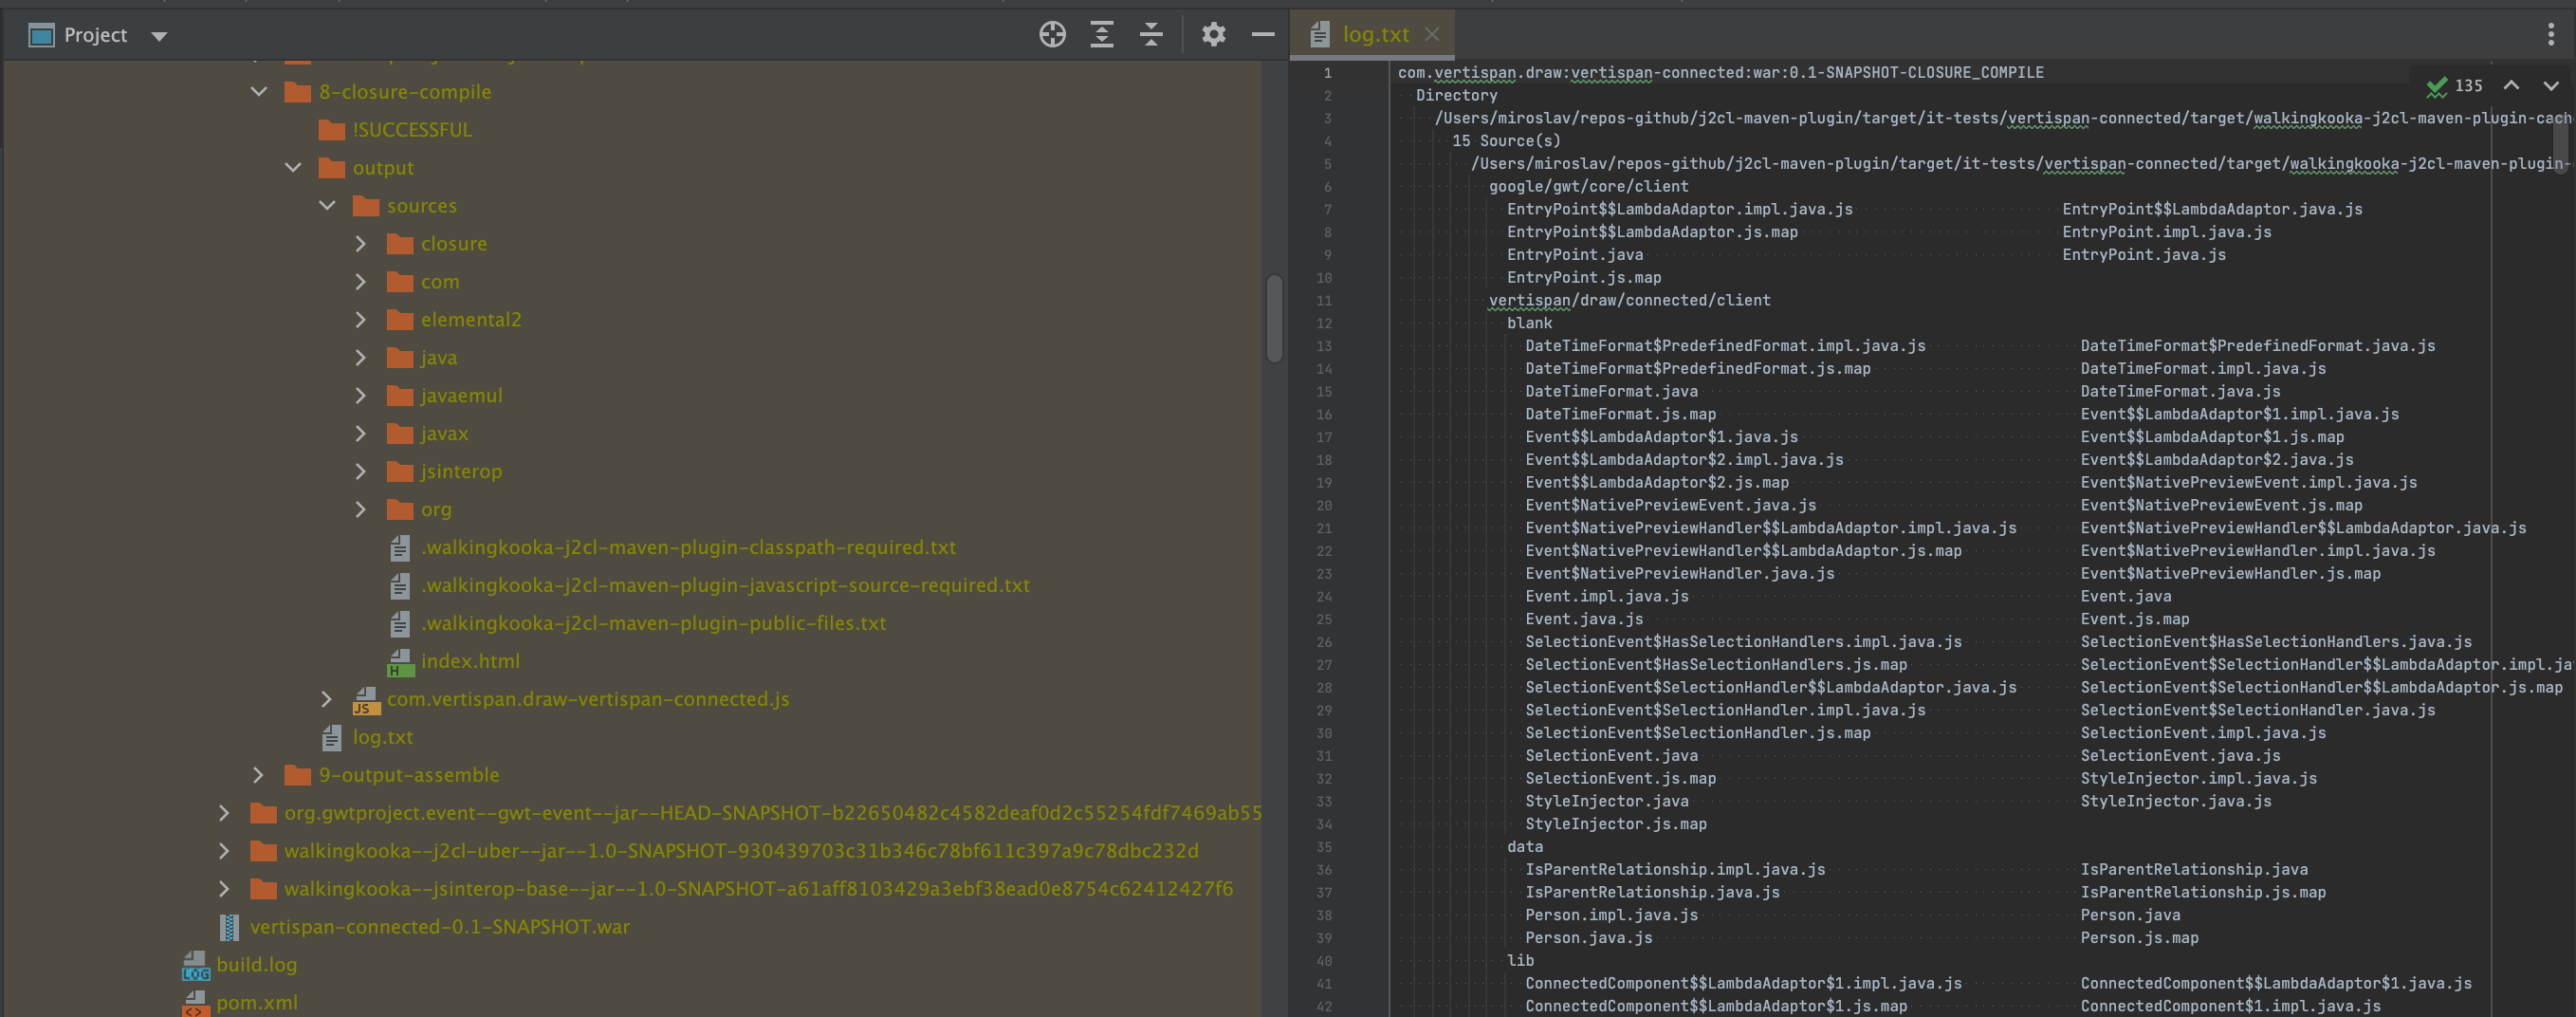
Task: Click 'SelectionEvent.java' on line 31
Action: click(1611, 756)
